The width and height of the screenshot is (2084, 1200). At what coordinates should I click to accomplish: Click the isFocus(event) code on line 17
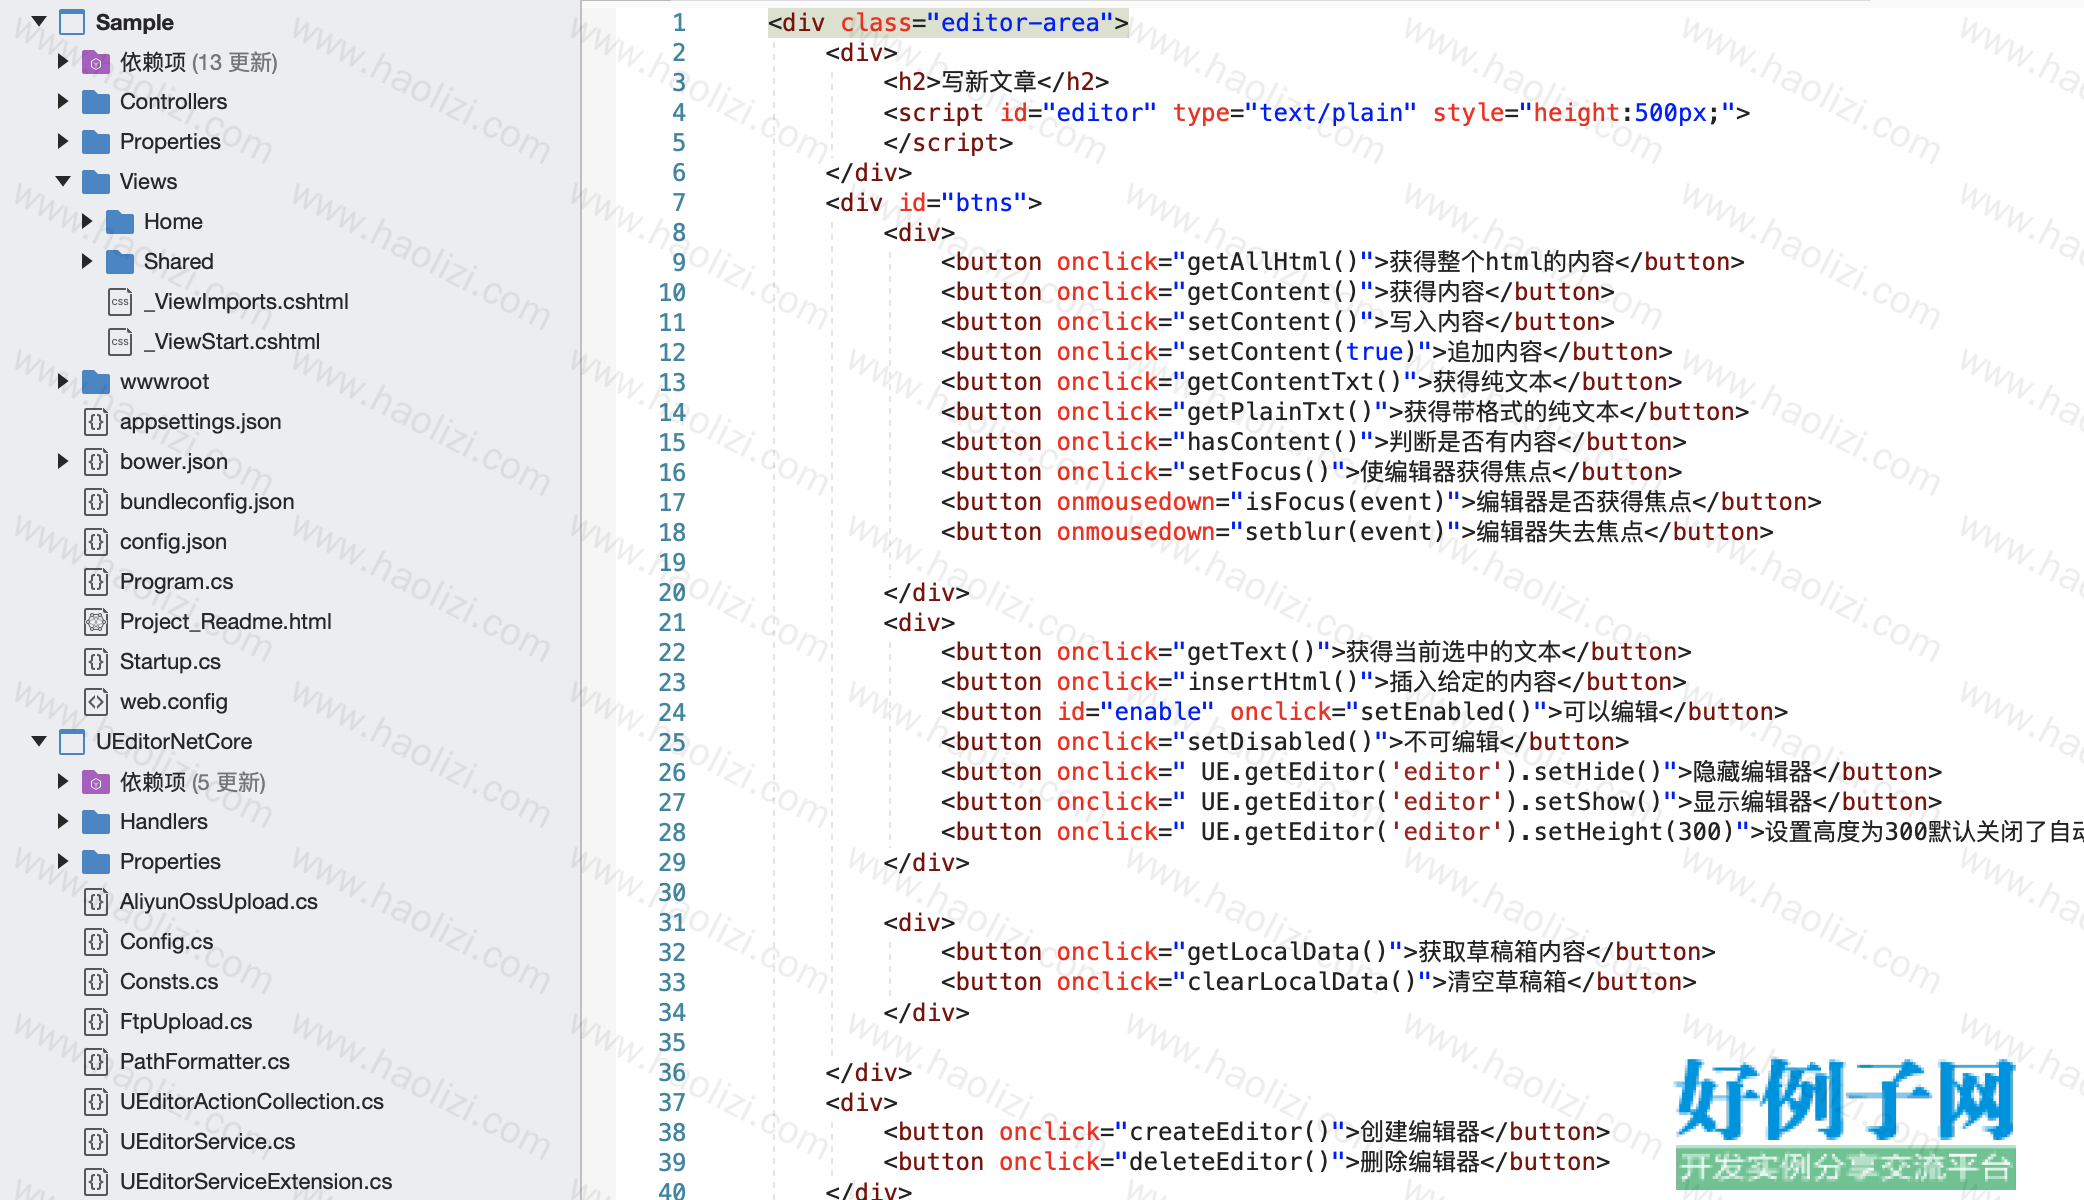pyautogui.click(x=1345, y=502)
